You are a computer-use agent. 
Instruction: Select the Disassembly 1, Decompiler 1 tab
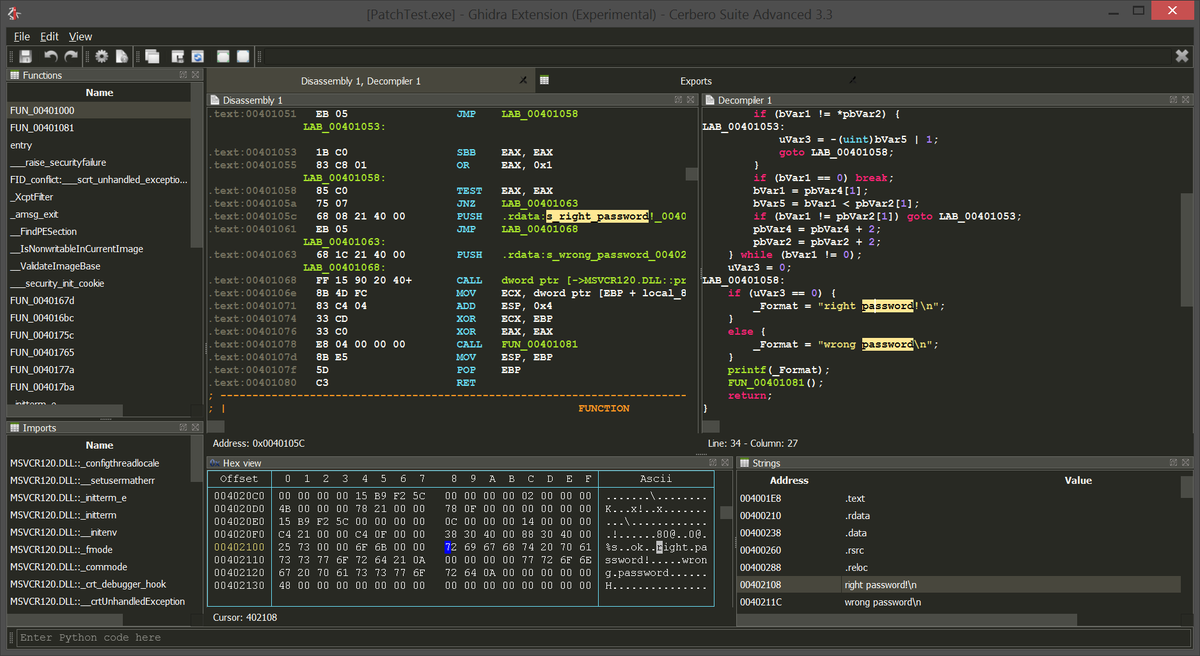[361, 81]
